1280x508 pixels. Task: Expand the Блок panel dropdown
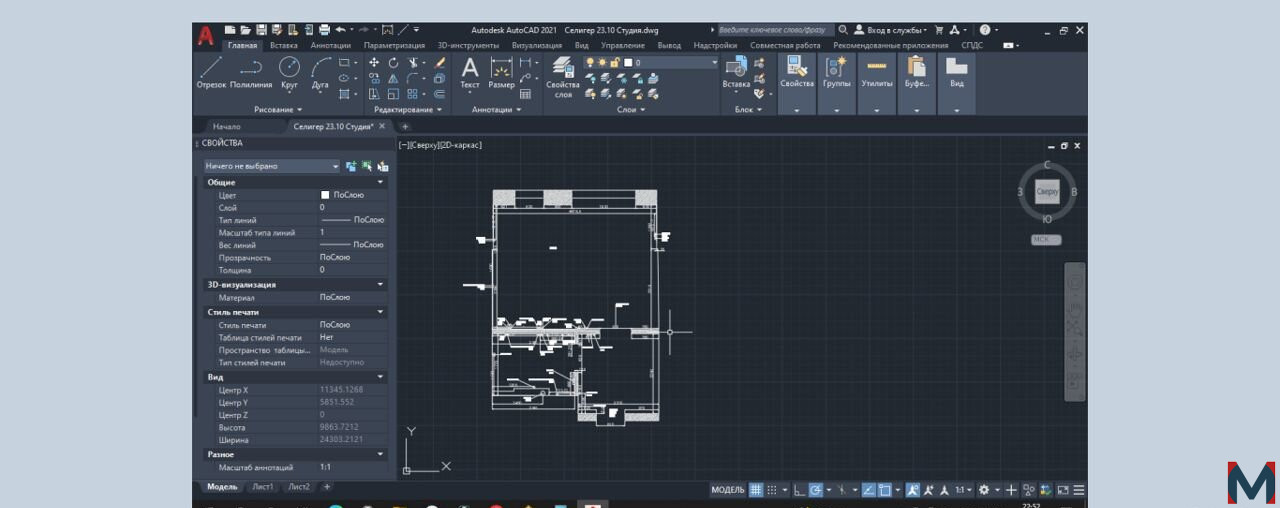748,109
